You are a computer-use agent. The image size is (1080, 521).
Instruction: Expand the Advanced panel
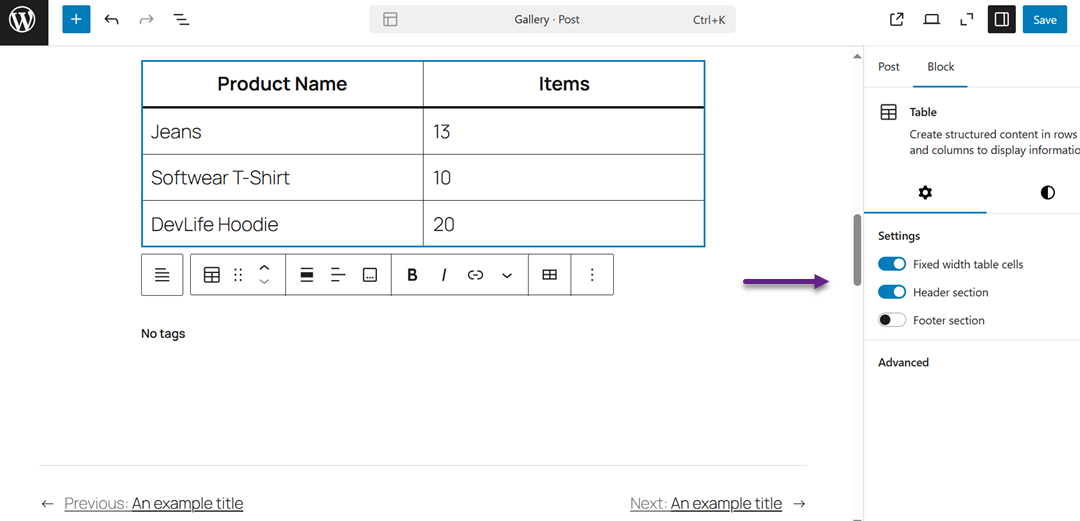(903, 362)
